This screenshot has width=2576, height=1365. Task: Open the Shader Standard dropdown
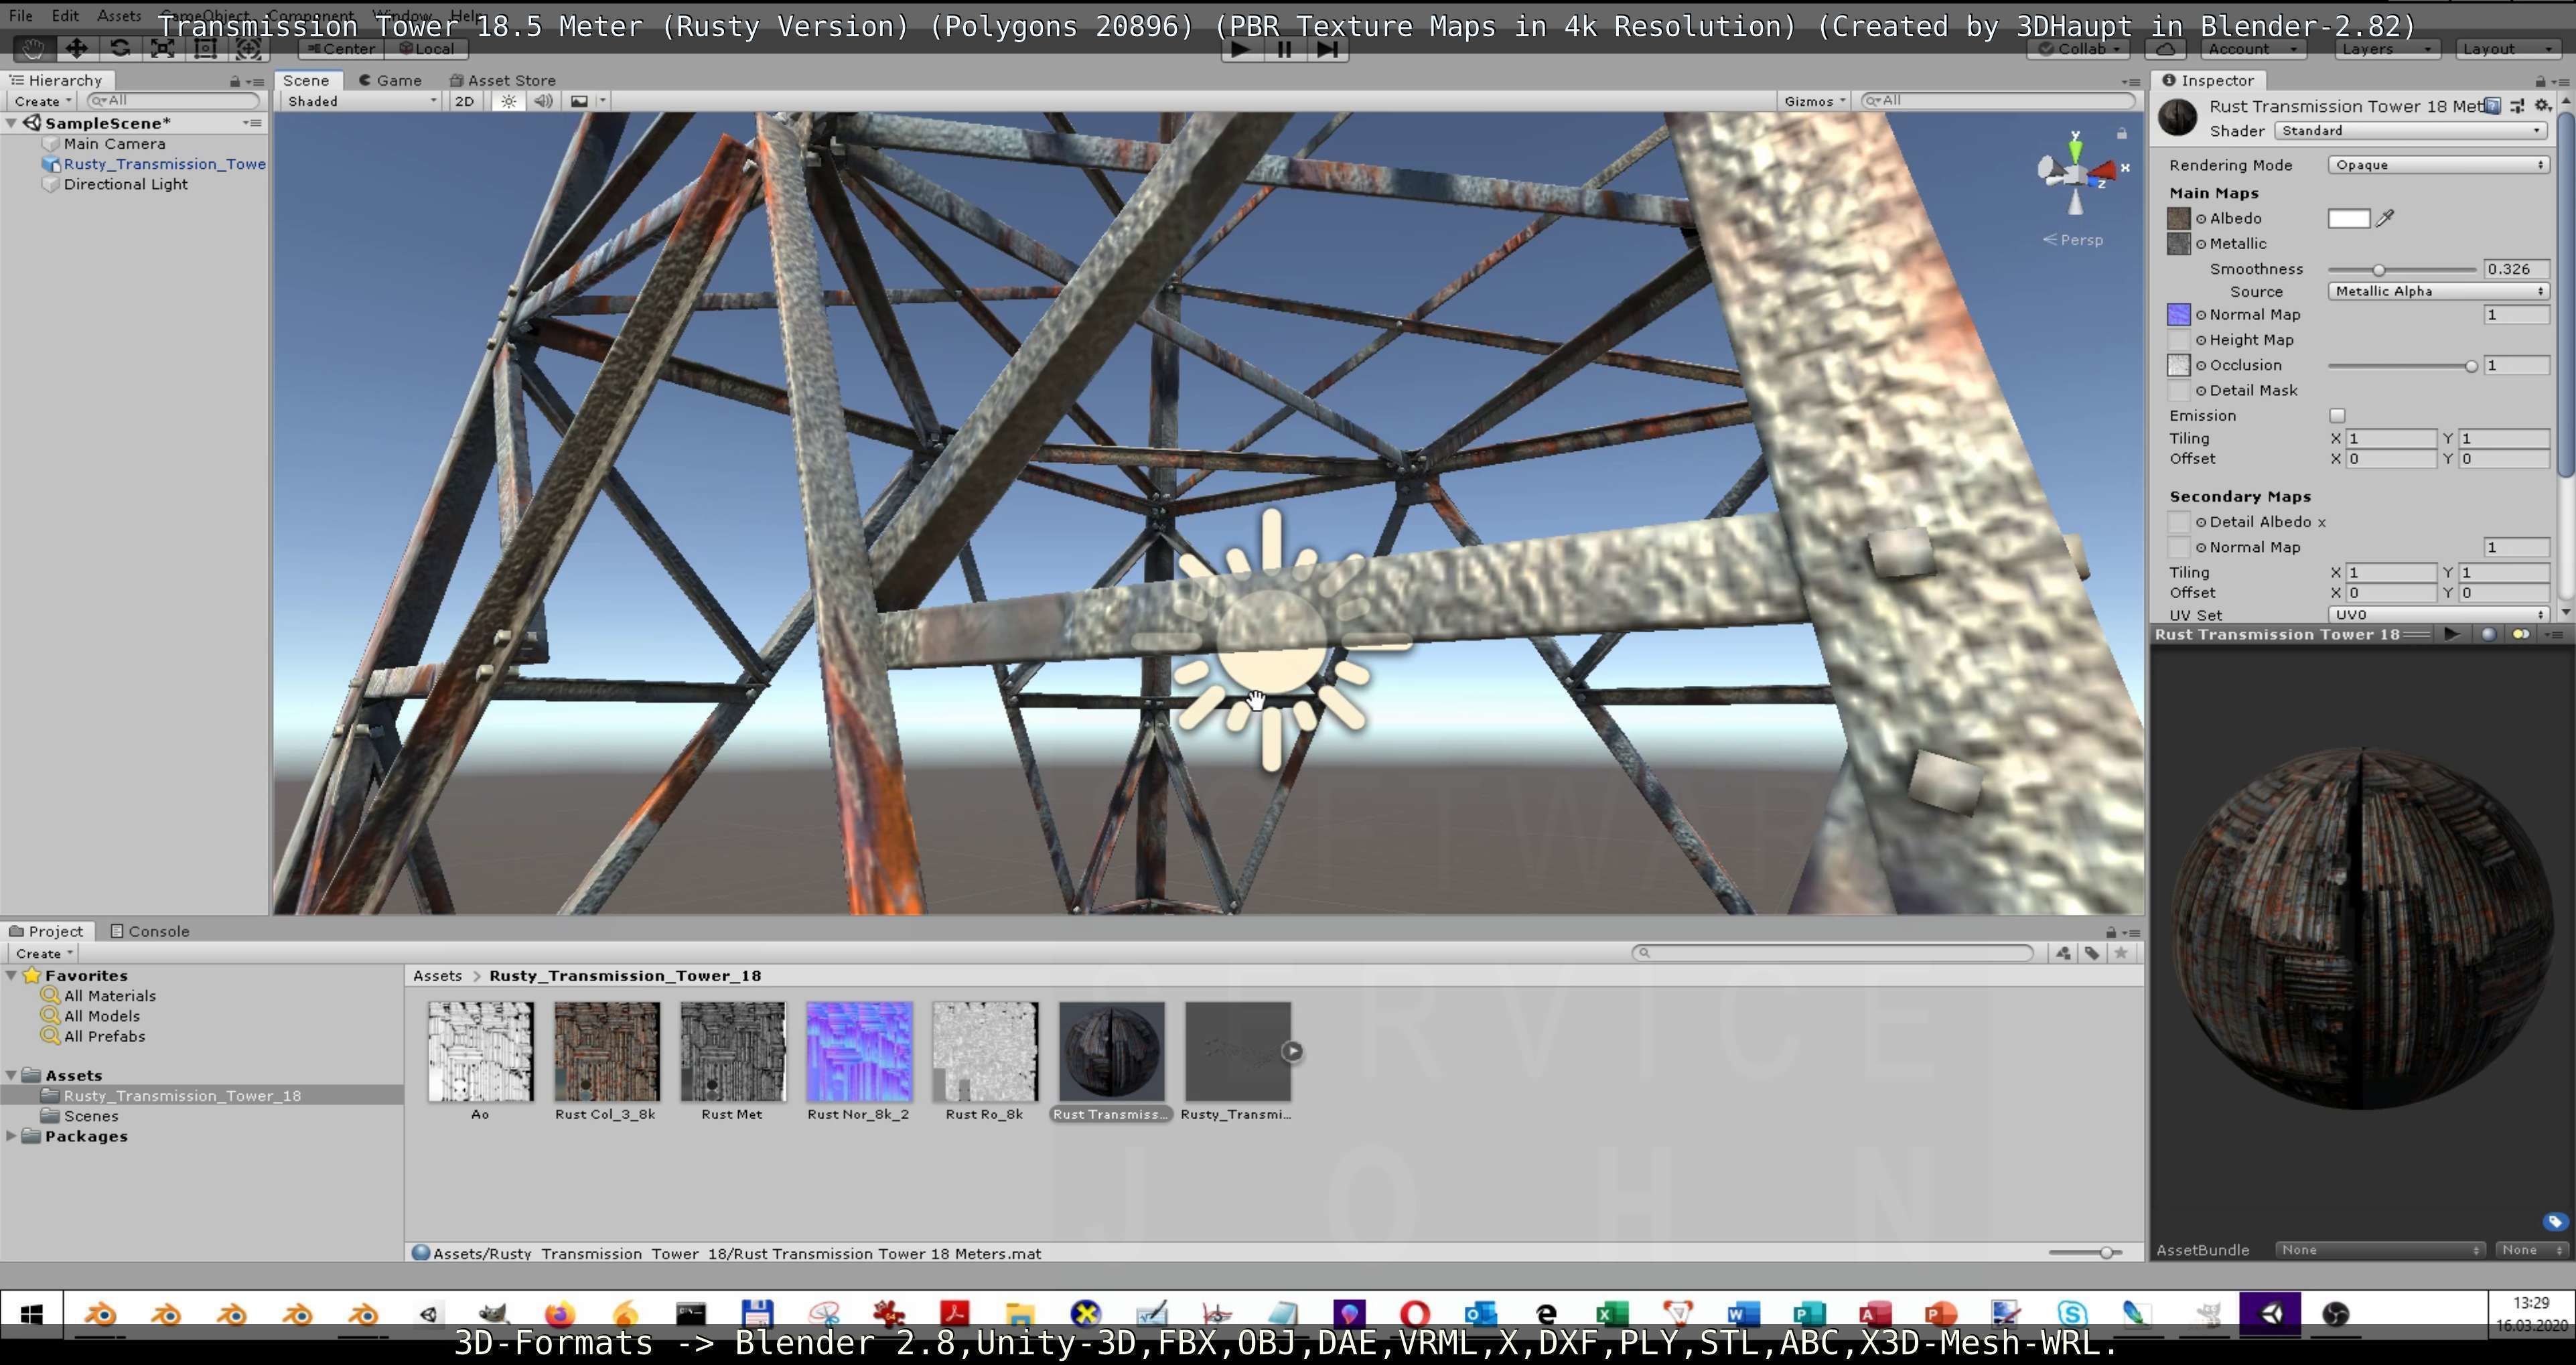pos(2410,131)
